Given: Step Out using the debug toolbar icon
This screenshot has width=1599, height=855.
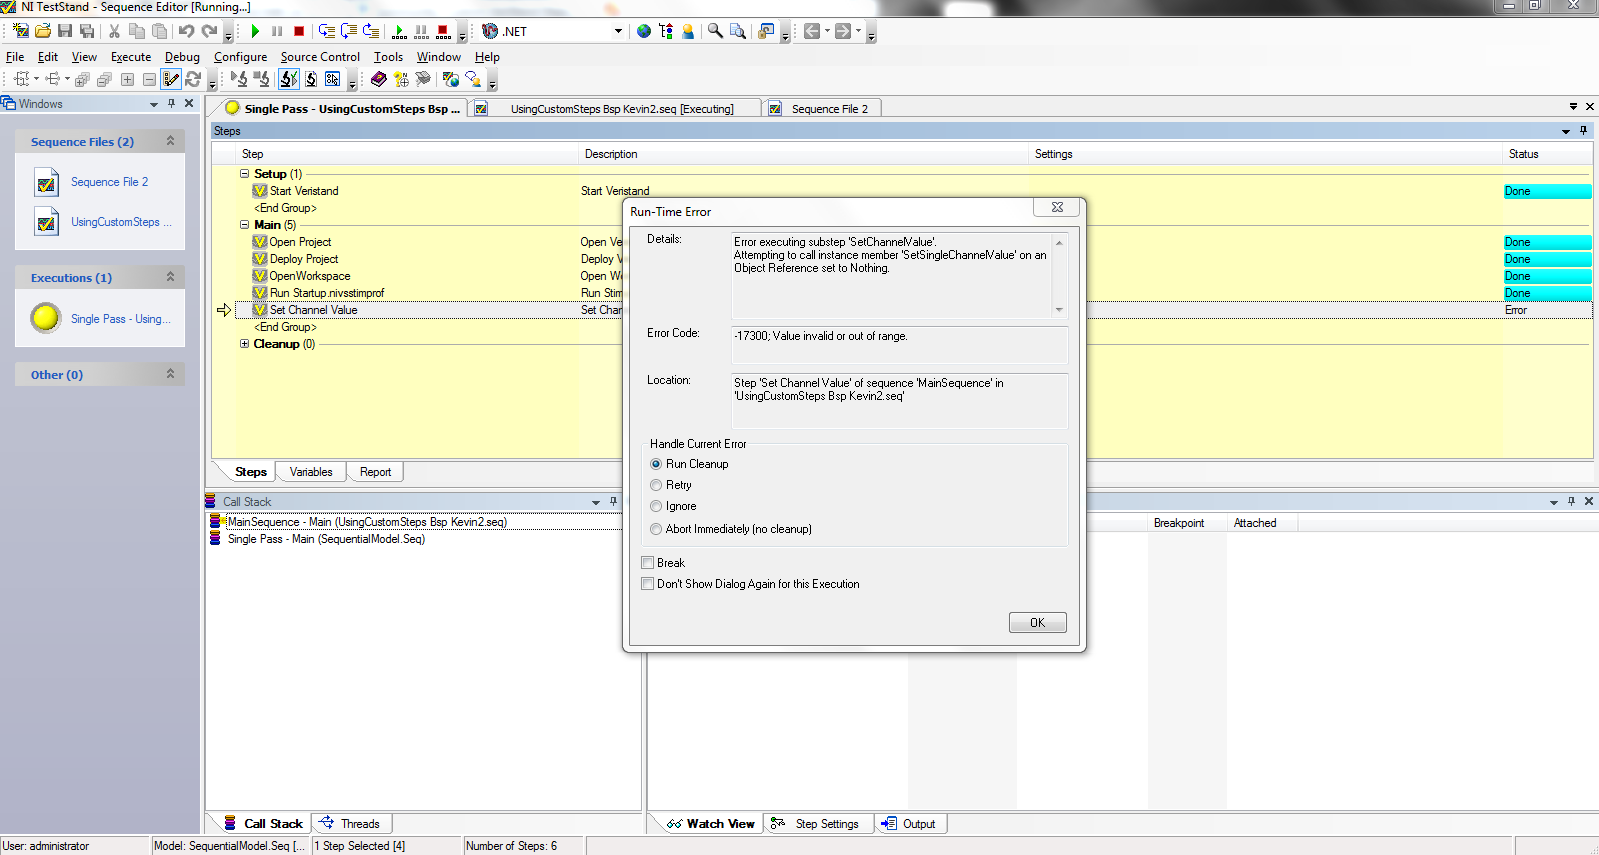Looking at the screenshot, I should tap(371, 31).
